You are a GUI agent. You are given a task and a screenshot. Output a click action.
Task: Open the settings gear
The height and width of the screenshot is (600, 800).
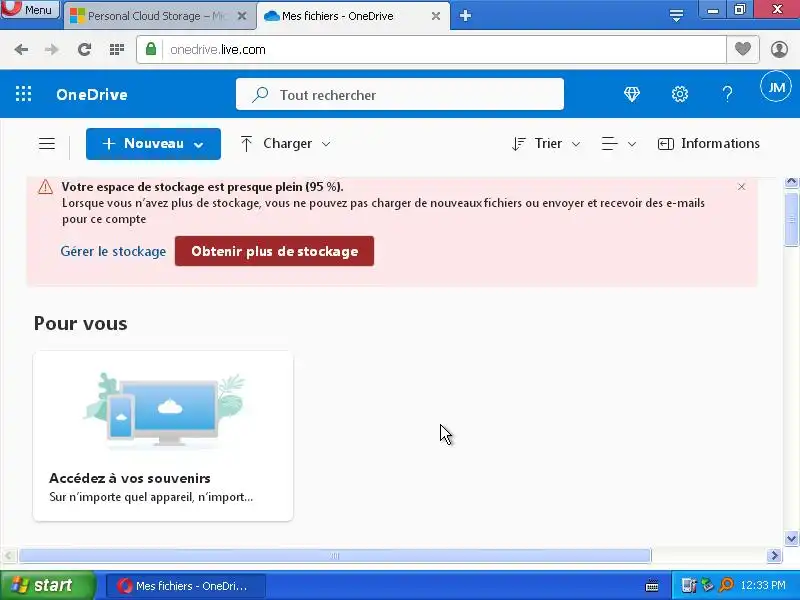(x=680, y=94)
